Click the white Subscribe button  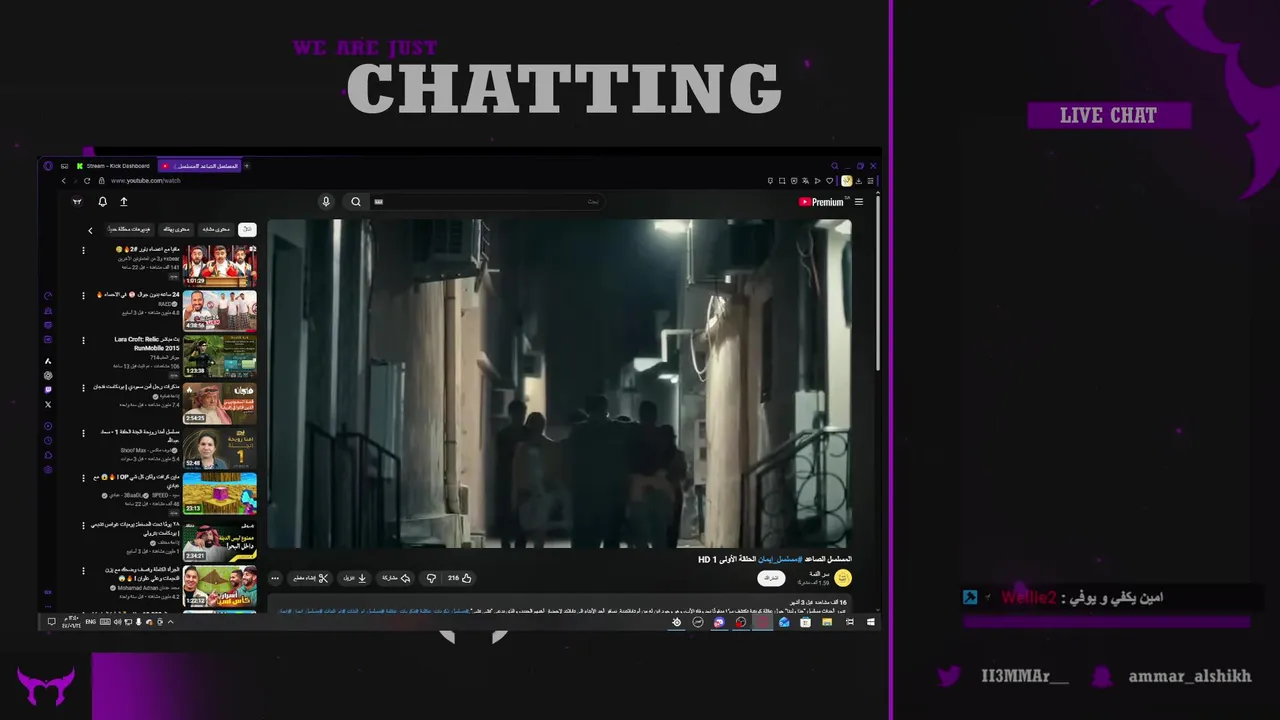(771, 578)
